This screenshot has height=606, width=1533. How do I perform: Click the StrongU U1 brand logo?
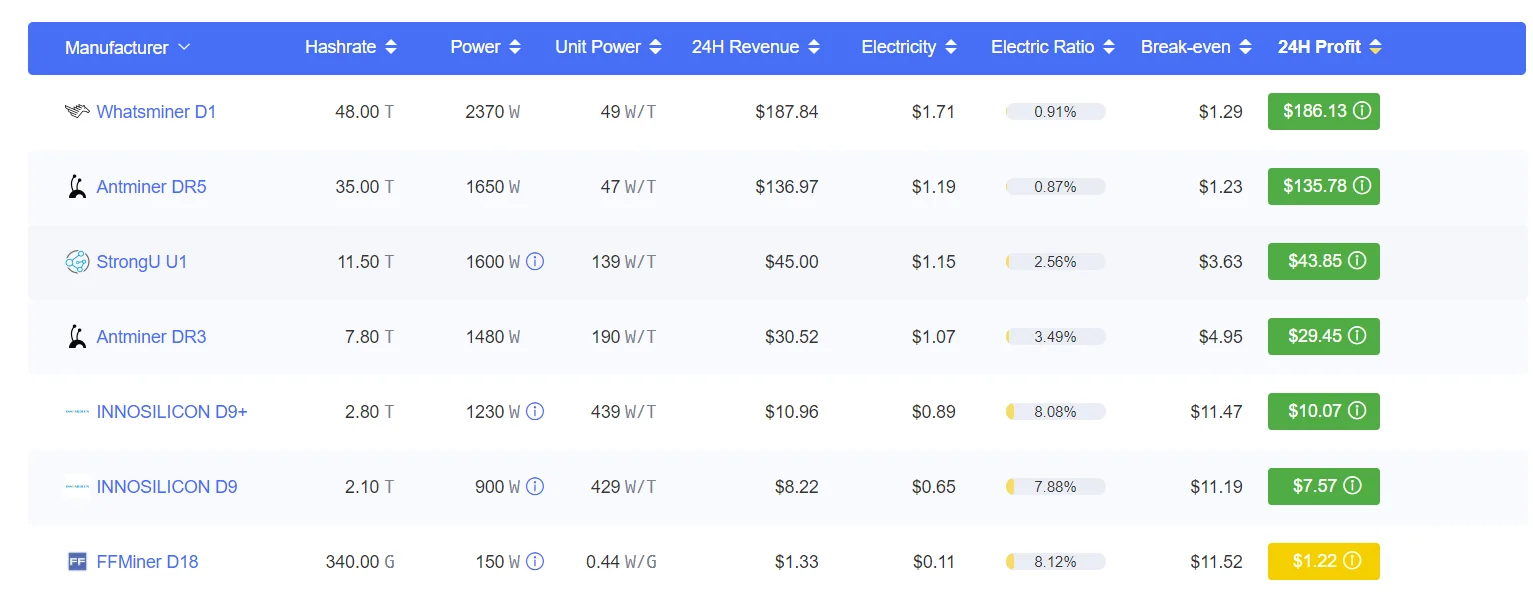click(x=77, y=262)
